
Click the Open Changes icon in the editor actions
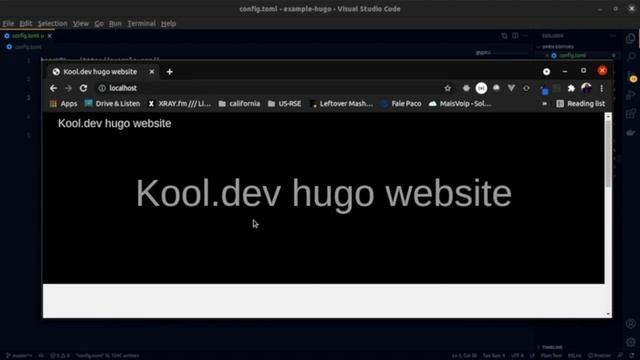point(504,36)
